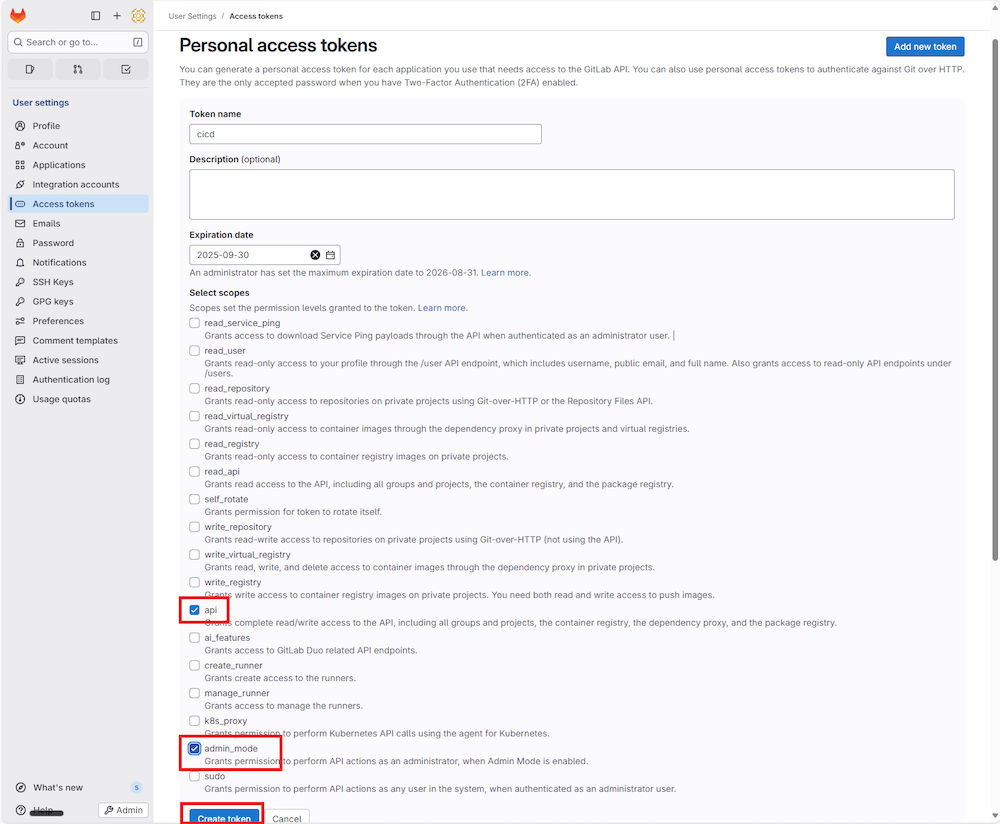This screenshot has height=824, width=1000.
Task: Uncheck the api scope
Action: coord(194,609)
